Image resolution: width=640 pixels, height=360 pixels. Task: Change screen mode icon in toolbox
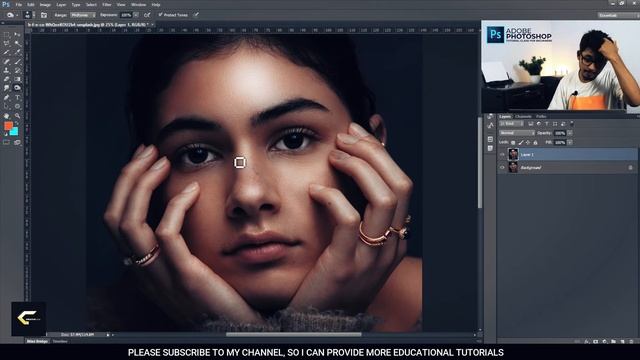tap(17, 142)
